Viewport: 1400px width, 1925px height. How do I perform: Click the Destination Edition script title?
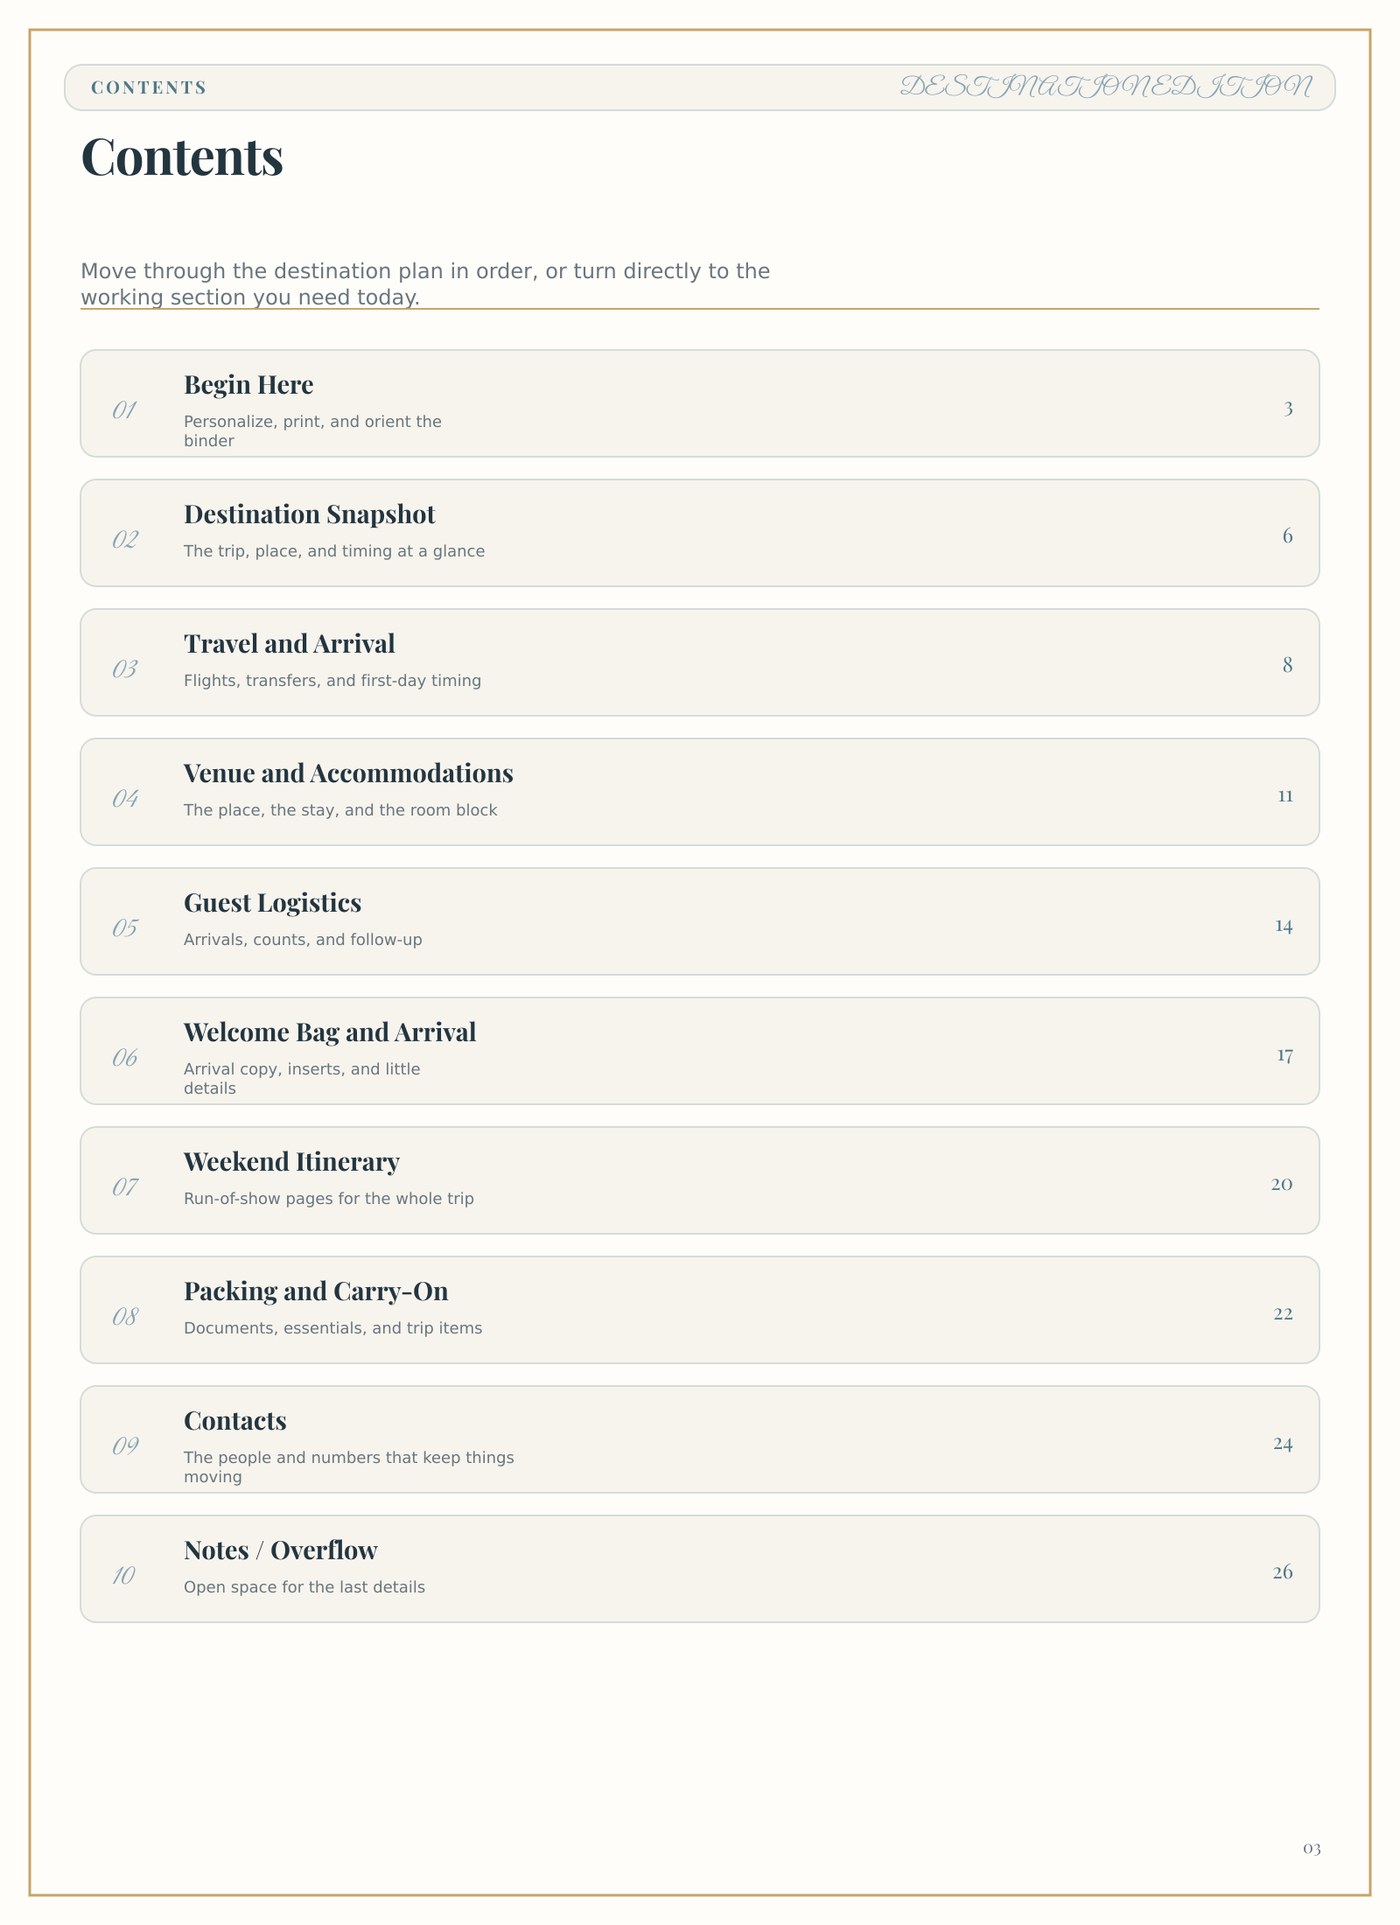tap(1106, 86)
